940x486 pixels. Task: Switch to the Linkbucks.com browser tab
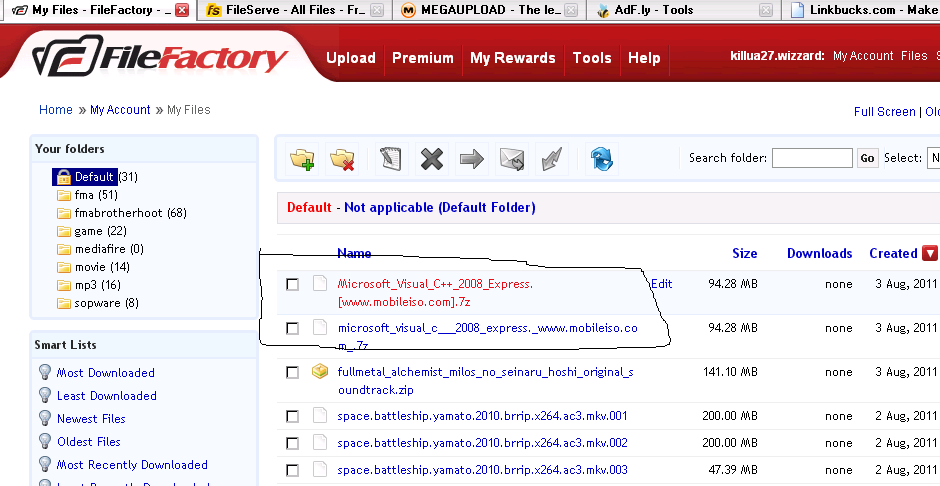coord(861,10)
